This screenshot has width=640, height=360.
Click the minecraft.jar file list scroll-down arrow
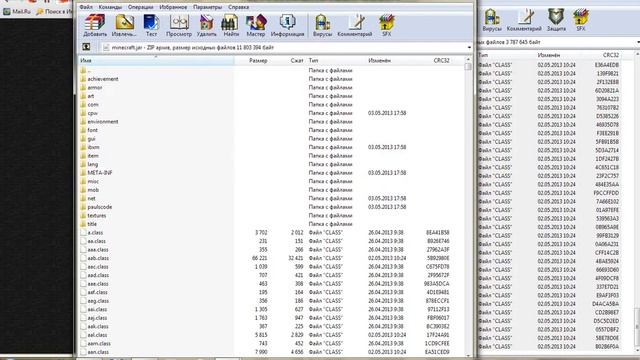[x=468, y=355]
